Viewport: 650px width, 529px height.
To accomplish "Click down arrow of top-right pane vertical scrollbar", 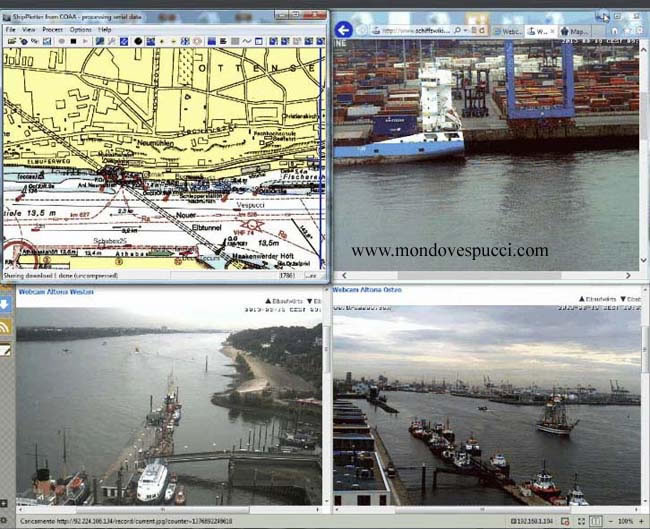I will 643,260.
